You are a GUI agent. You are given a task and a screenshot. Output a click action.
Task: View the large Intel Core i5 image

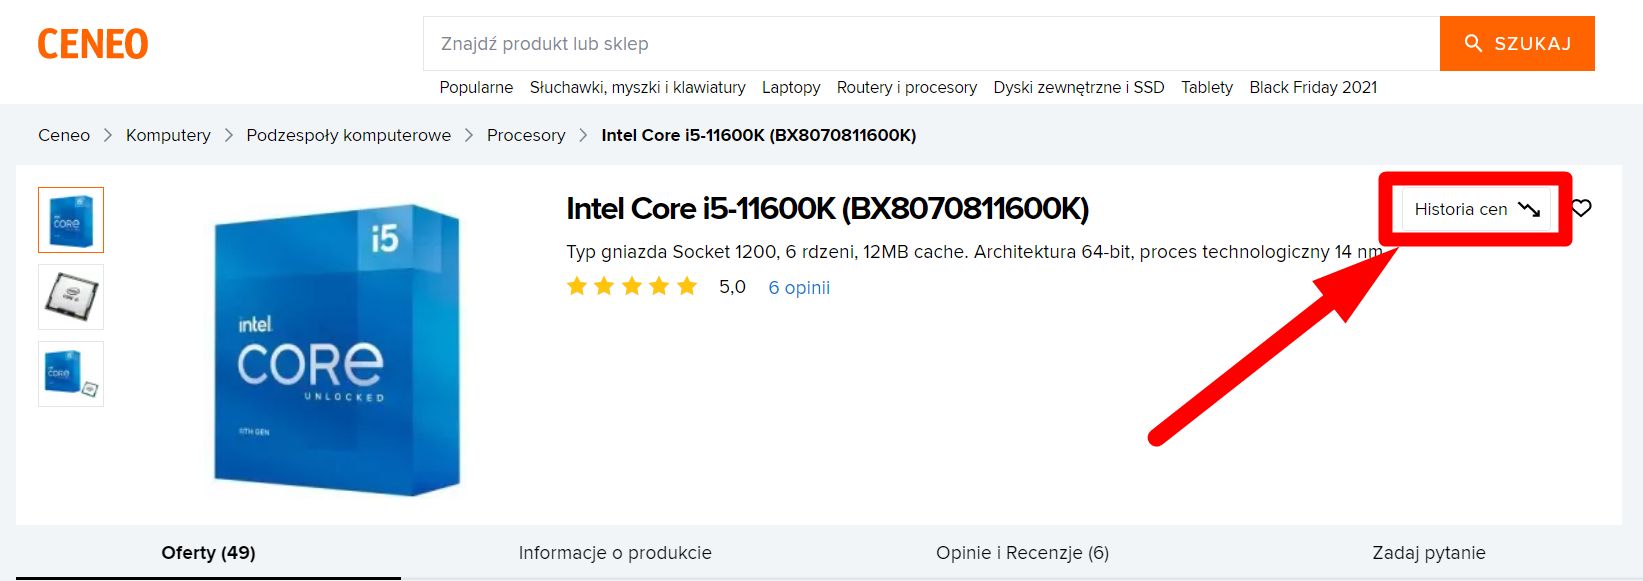click(x=337, y=350)
